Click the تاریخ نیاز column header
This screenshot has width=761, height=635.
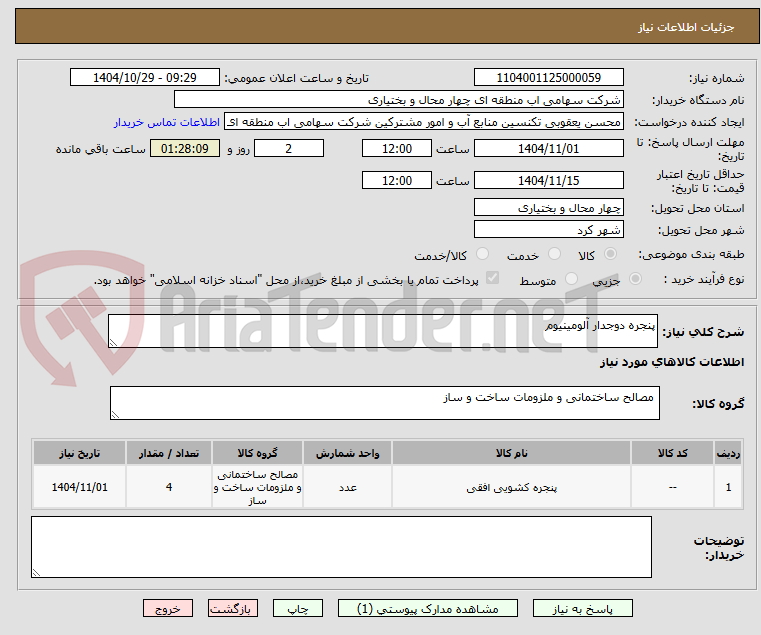pos(80,453)
